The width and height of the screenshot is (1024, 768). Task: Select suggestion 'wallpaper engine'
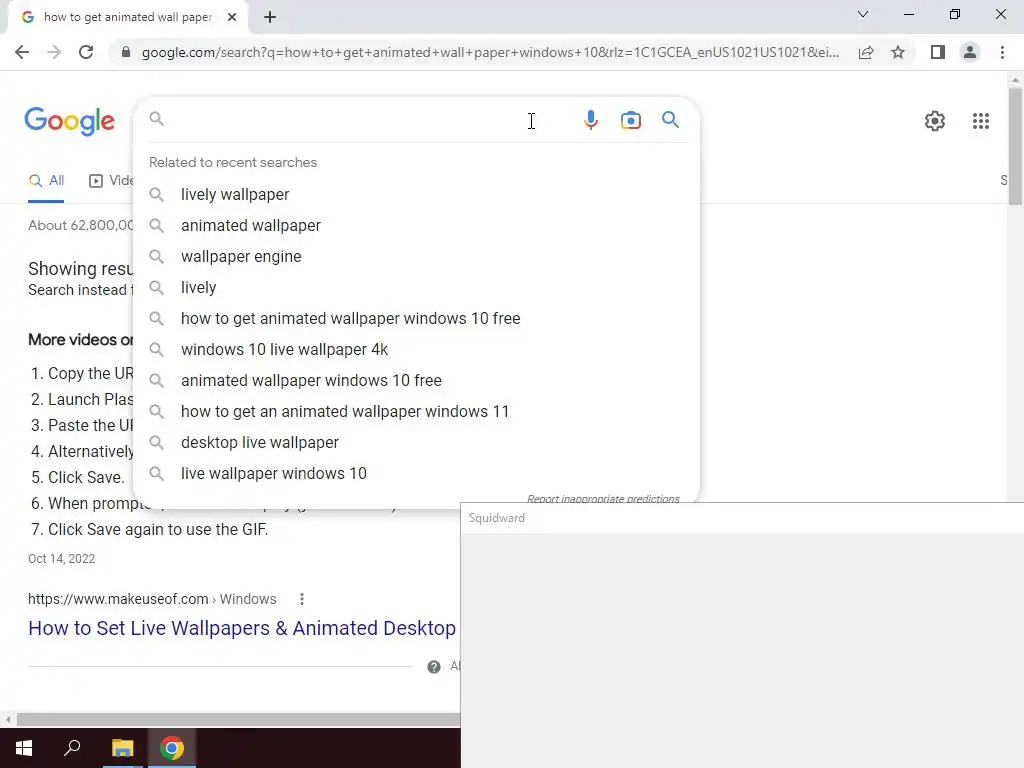[417, 257]
